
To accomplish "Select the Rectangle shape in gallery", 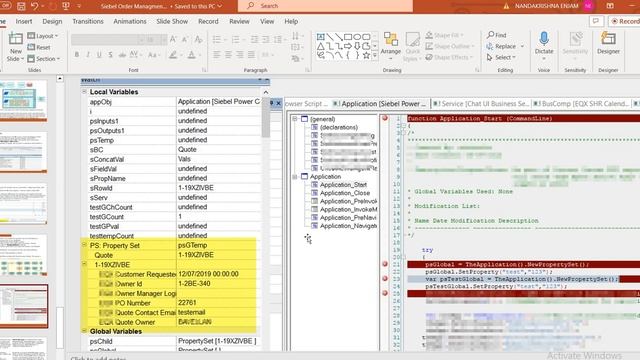I will coord(348,37).
